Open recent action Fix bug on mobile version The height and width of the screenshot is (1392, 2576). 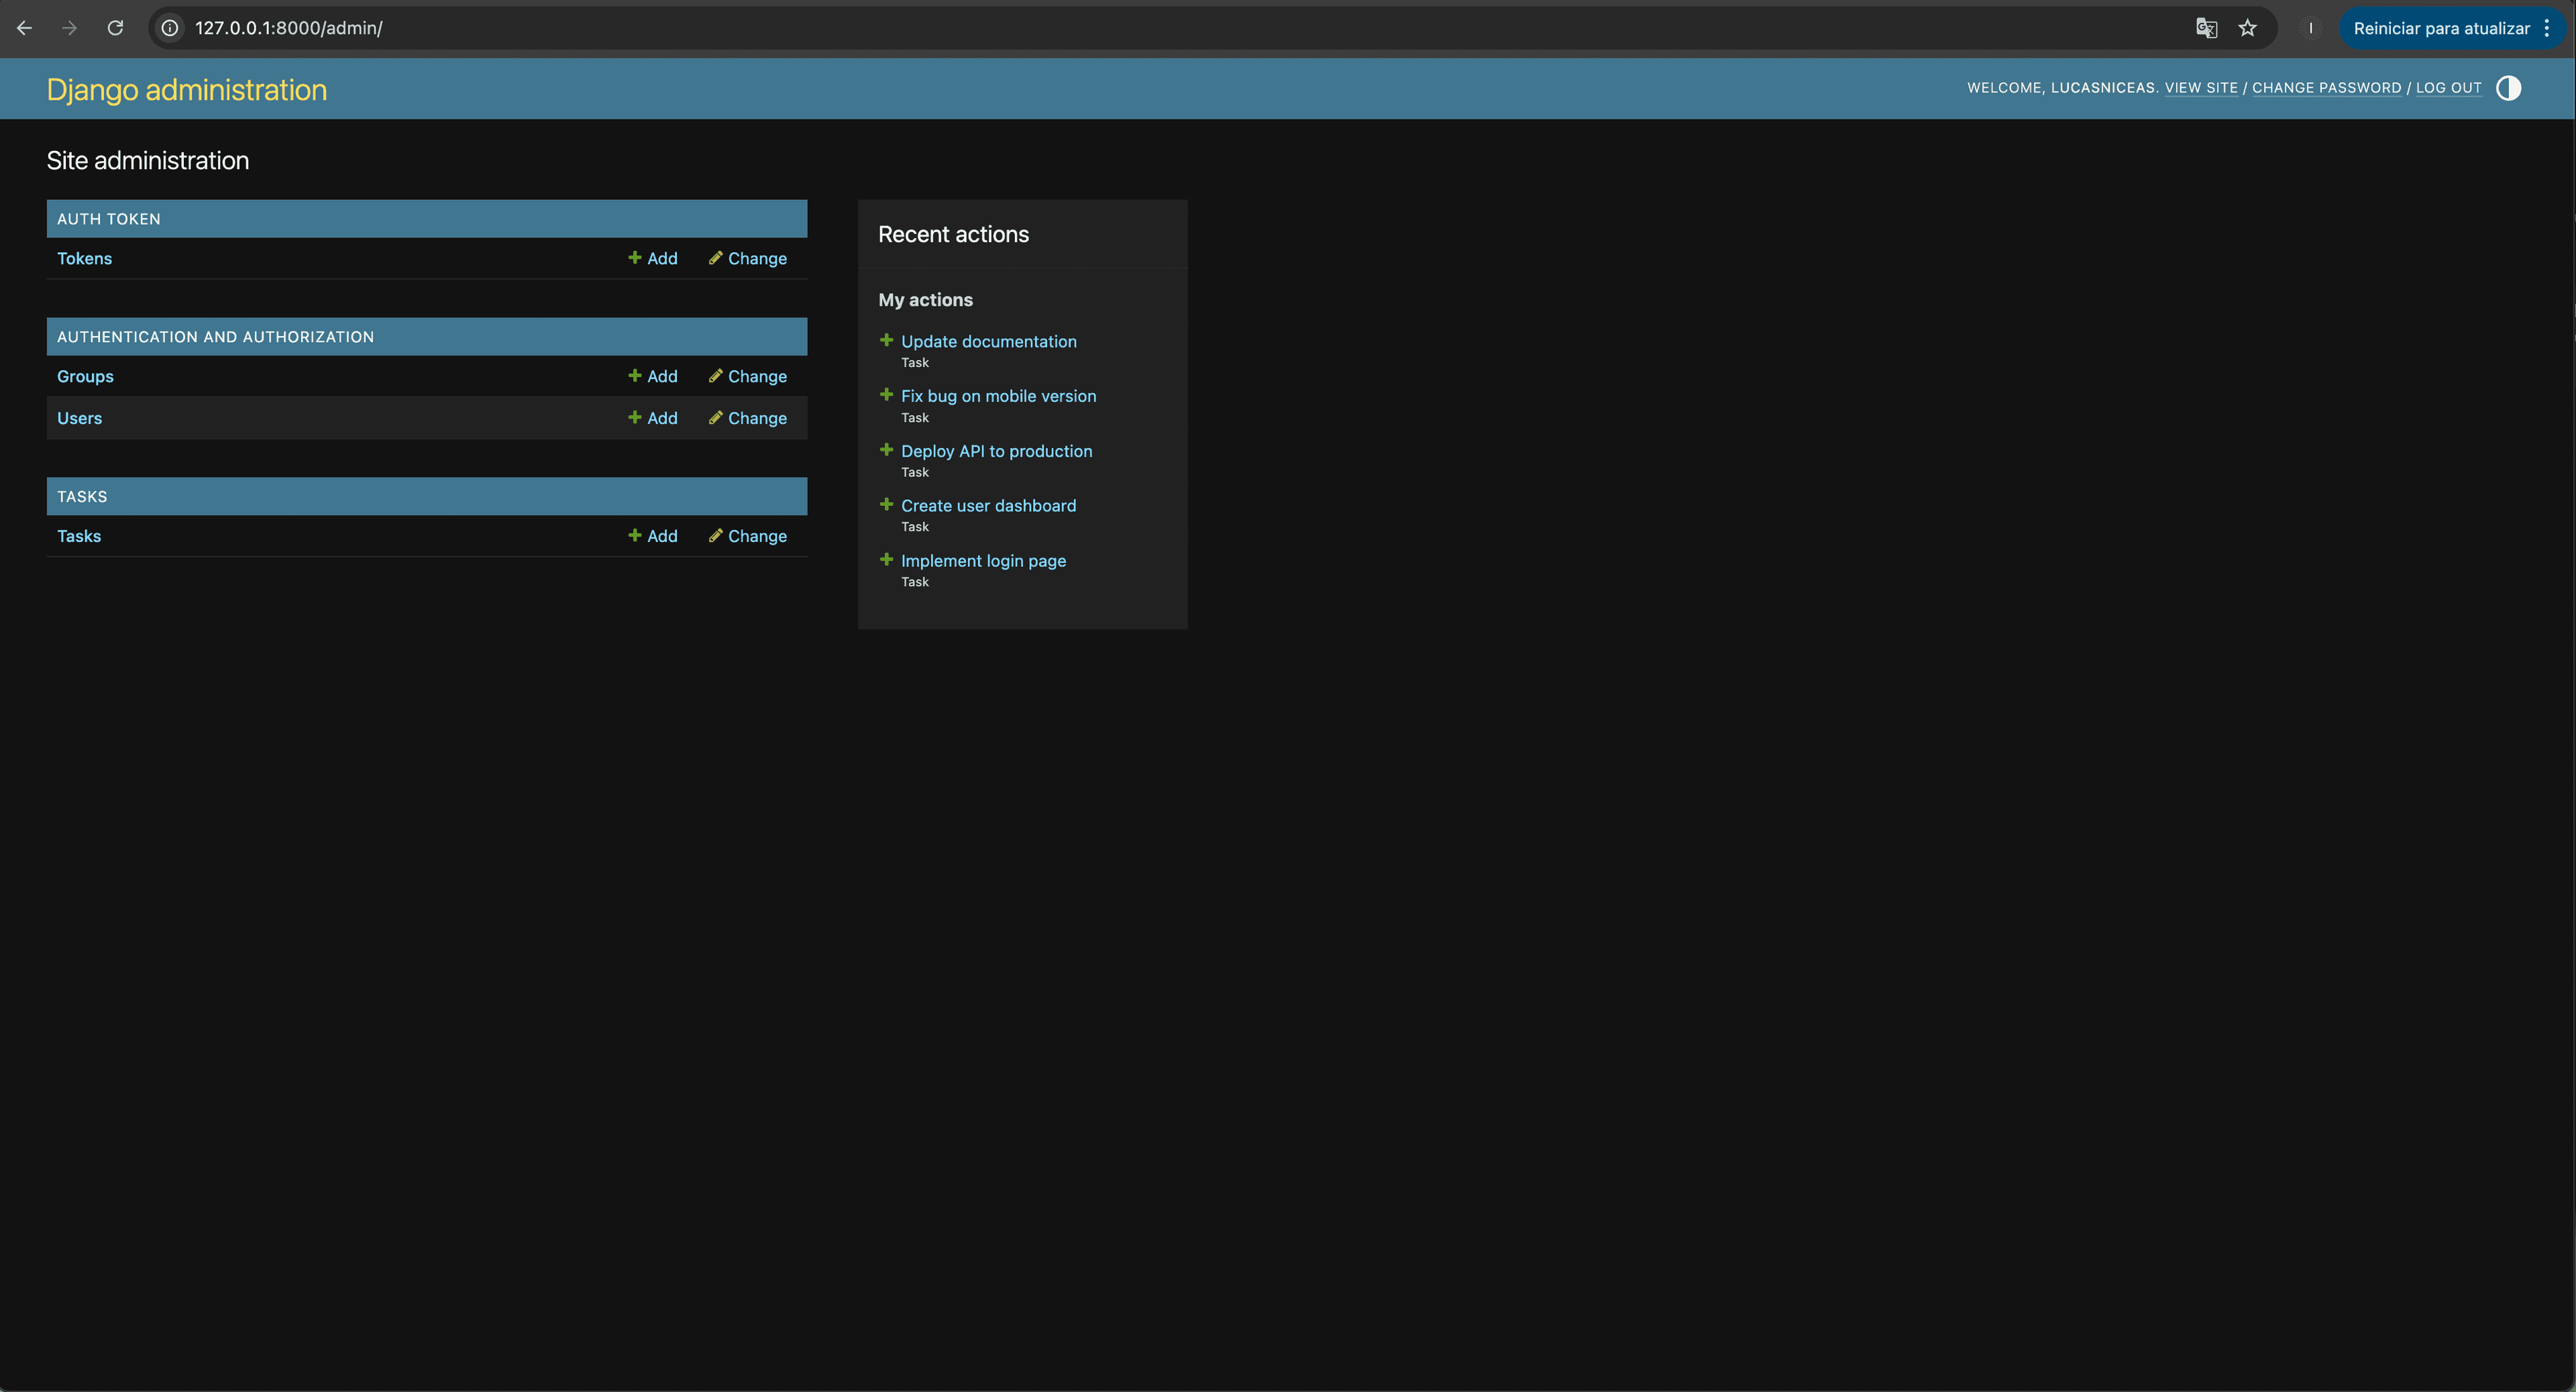[x=998, y=396]
